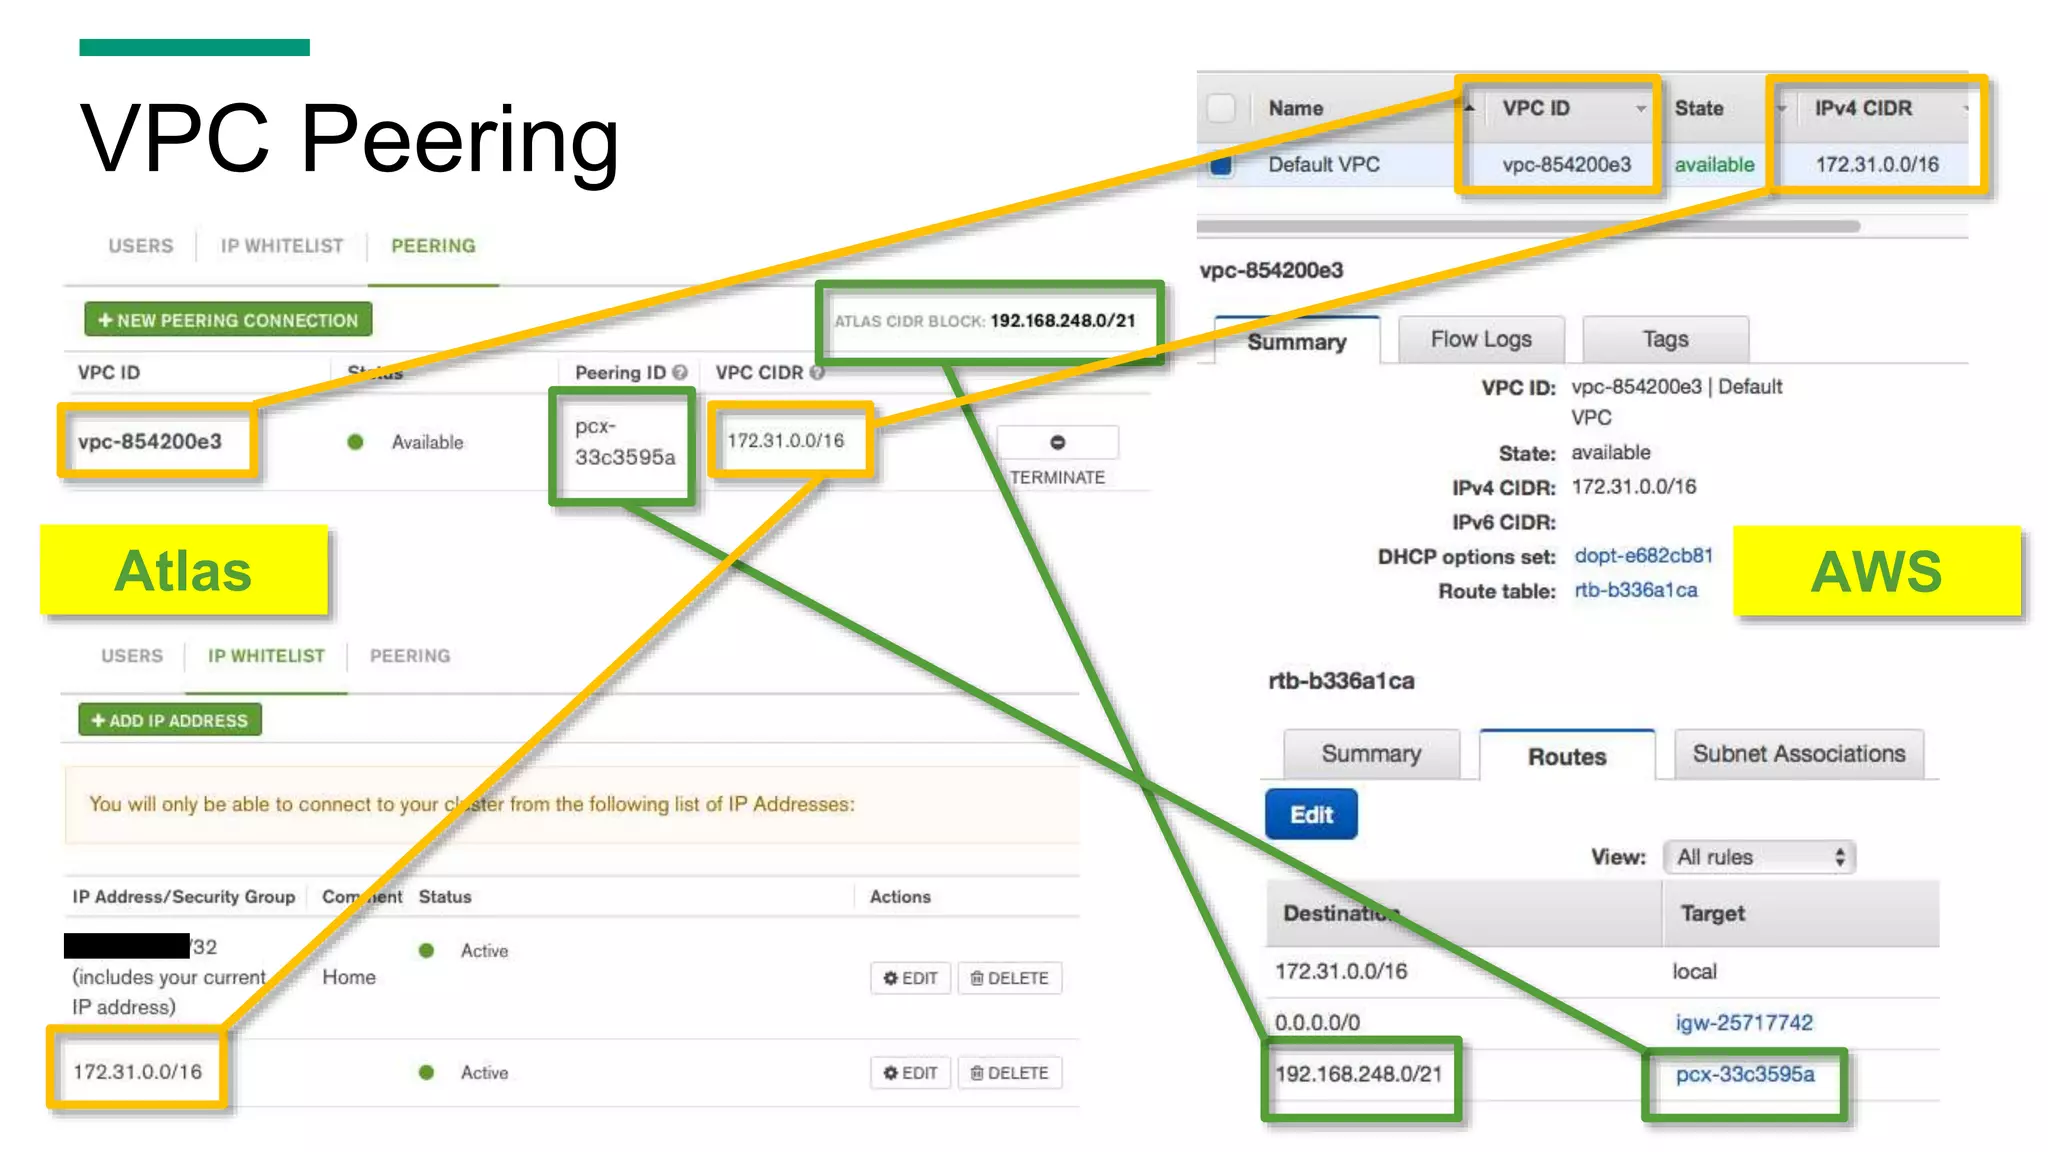Viewport: 2048px width, 1152px height.
Task: Sort by VPC ID column dropdown arrow
Action: 1641,109
